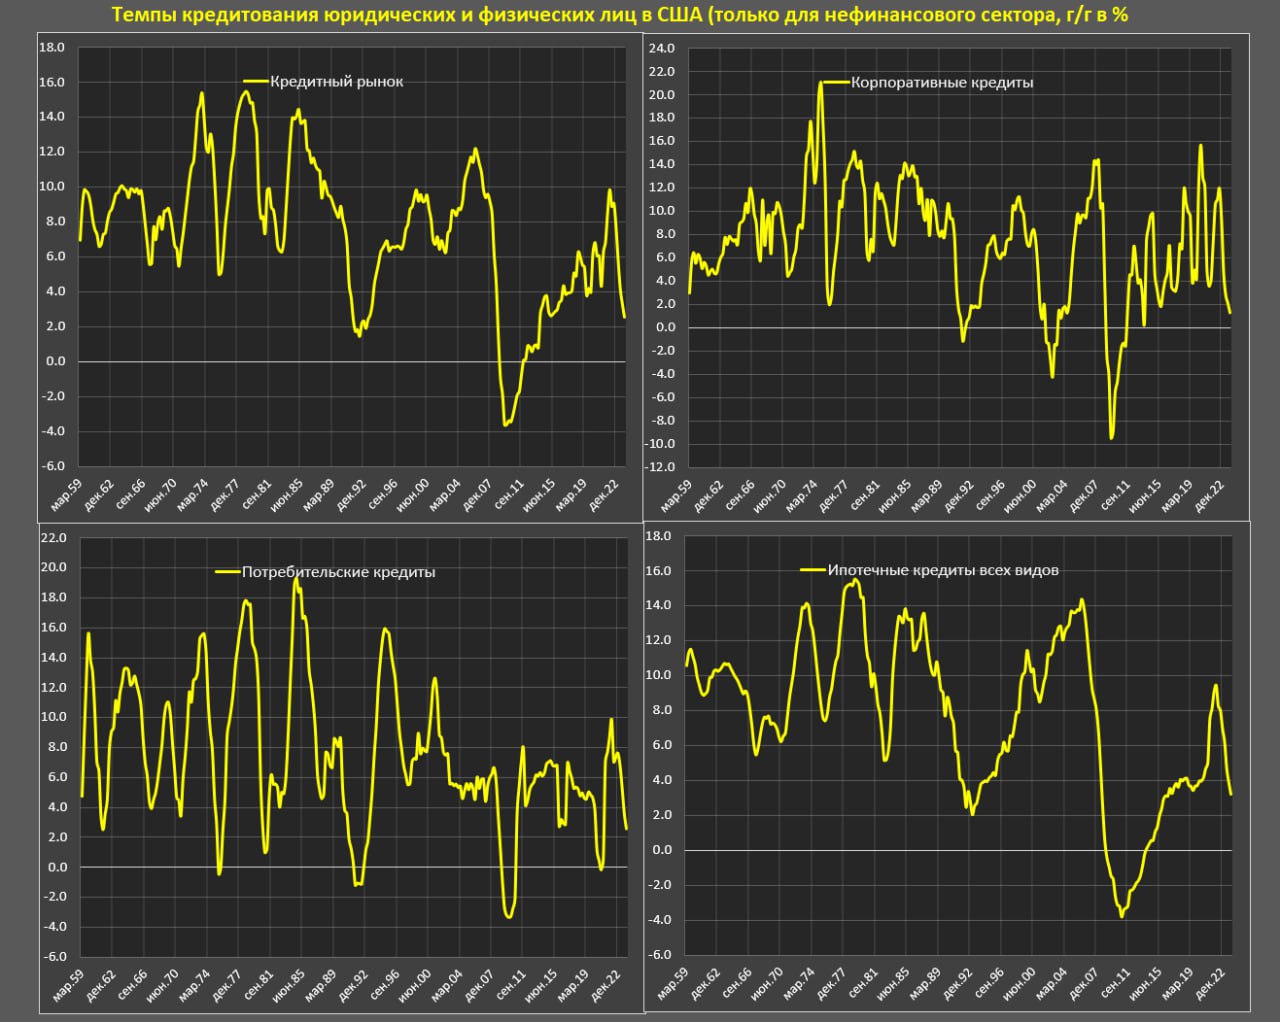
Task: Click the yellow legend line beside 'Кредитный рынок'
Action: click(256, 82)
